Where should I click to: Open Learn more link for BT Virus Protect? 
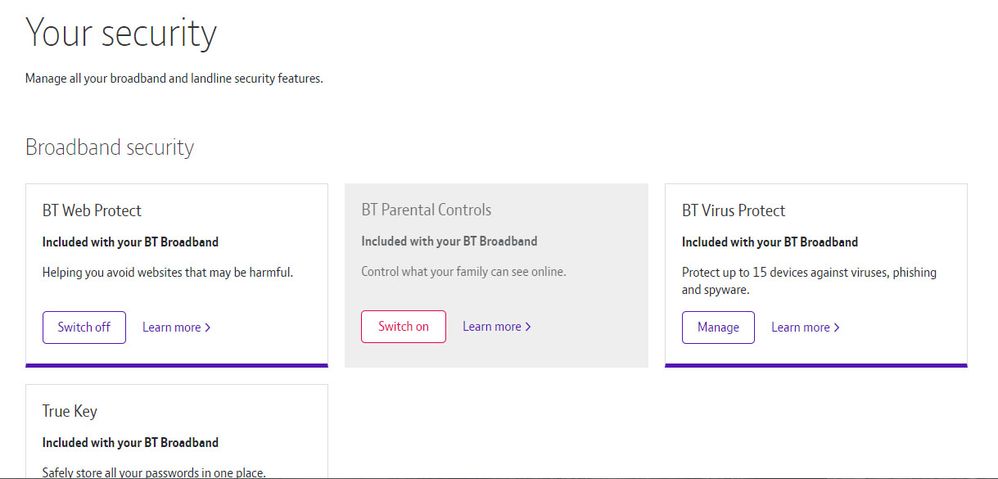coord(800,327)
